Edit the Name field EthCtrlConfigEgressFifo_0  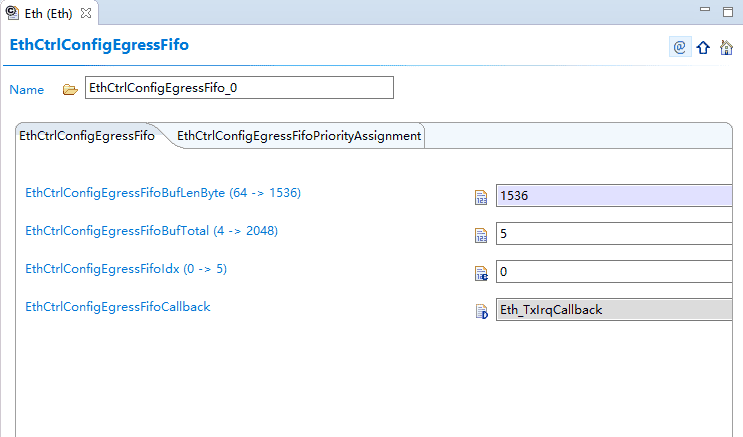(239, 88)
